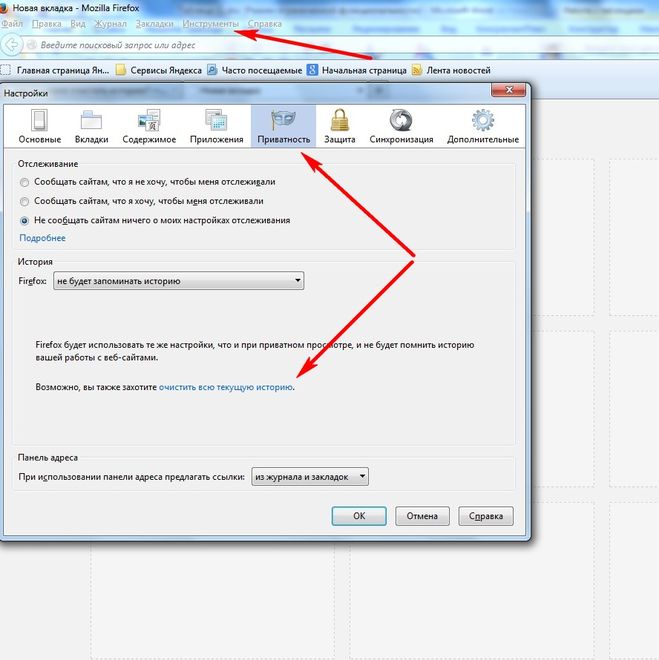Open the Содержимое settings tab

(x=149, y=126)
